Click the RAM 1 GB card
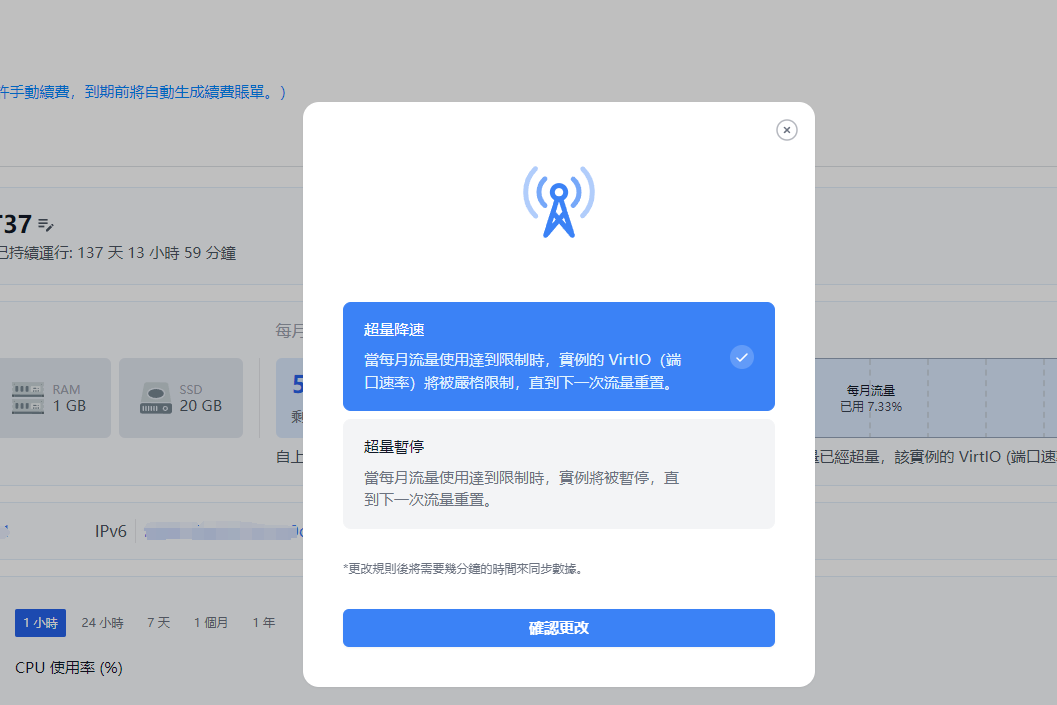Viewport: 1057px width, 705px height. [x=54, y=398]
